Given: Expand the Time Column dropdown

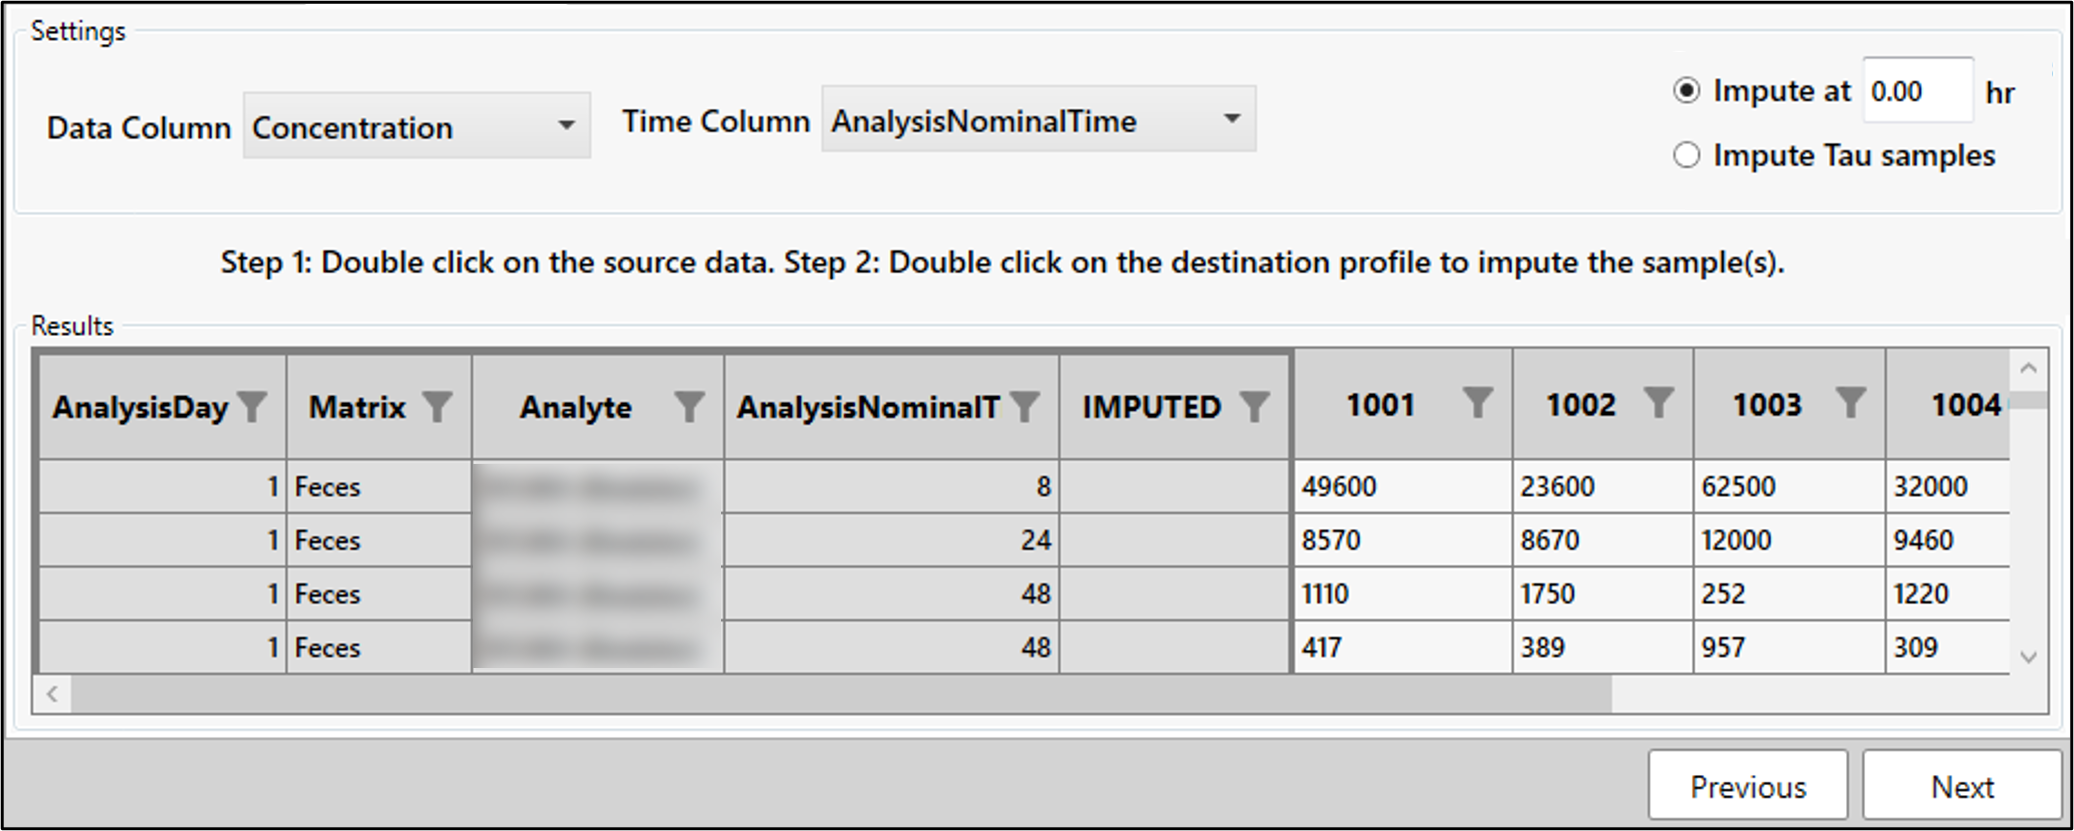Looking at the screenshot, I should point(1232,120).
